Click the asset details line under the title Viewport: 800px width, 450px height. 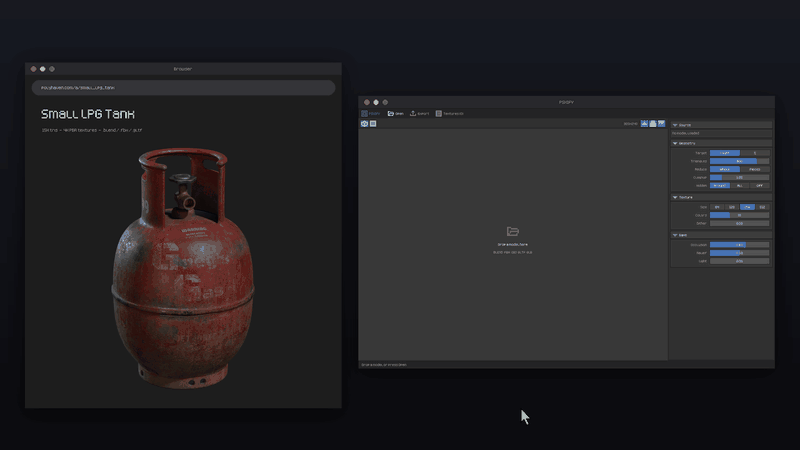coord(92,131)
